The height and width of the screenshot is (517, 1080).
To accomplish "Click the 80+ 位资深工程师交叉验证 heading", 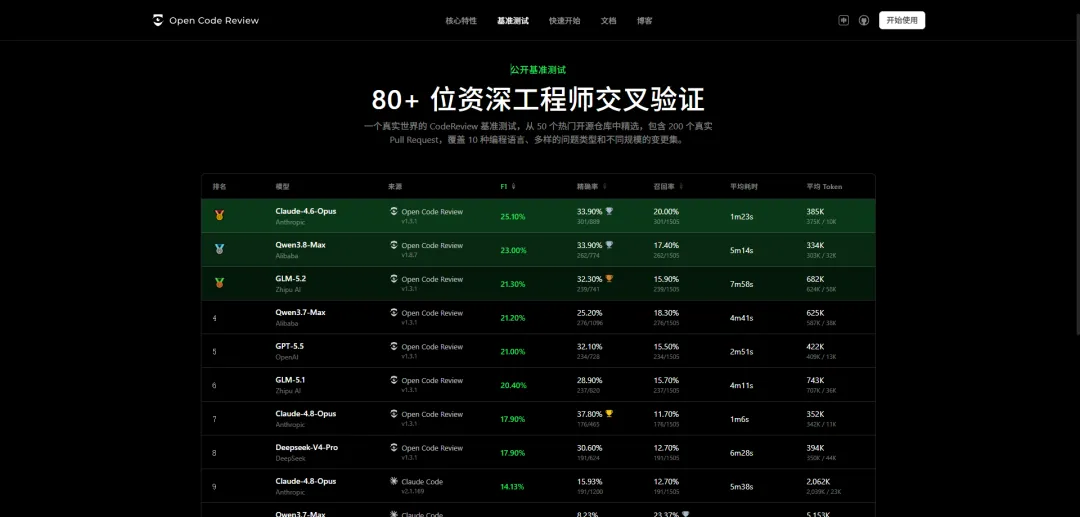I will point(538,101).
